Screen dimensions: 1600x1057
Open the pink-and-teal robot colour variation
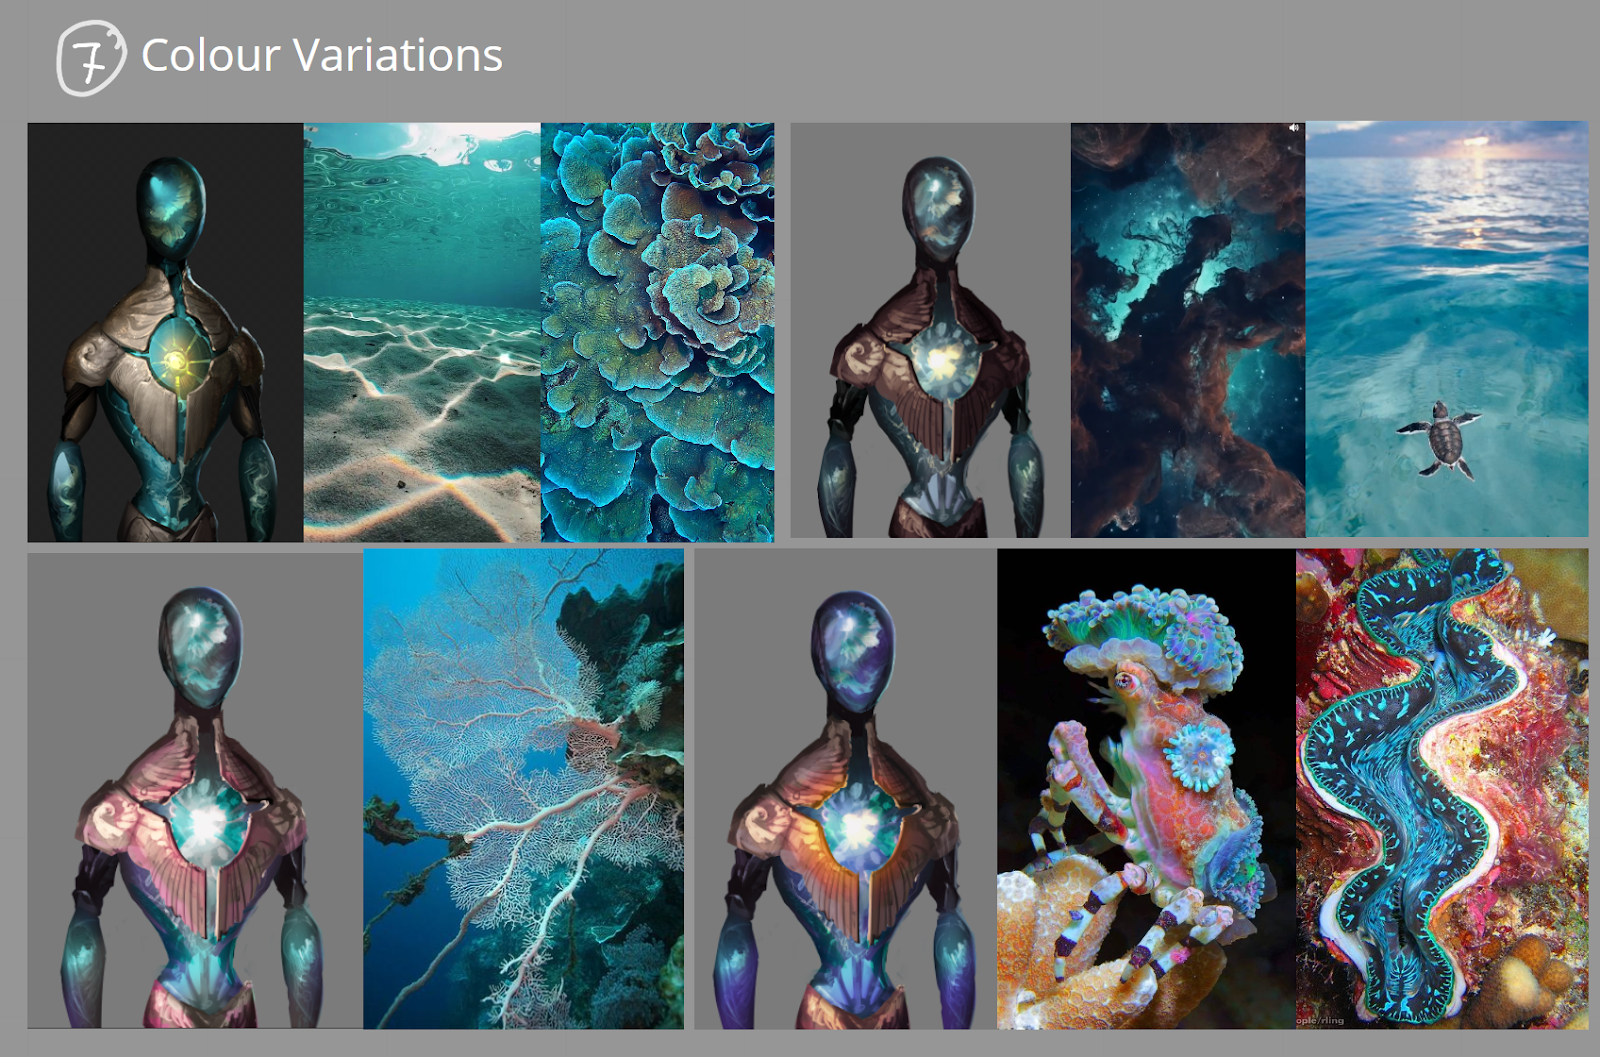coord(195,790)
